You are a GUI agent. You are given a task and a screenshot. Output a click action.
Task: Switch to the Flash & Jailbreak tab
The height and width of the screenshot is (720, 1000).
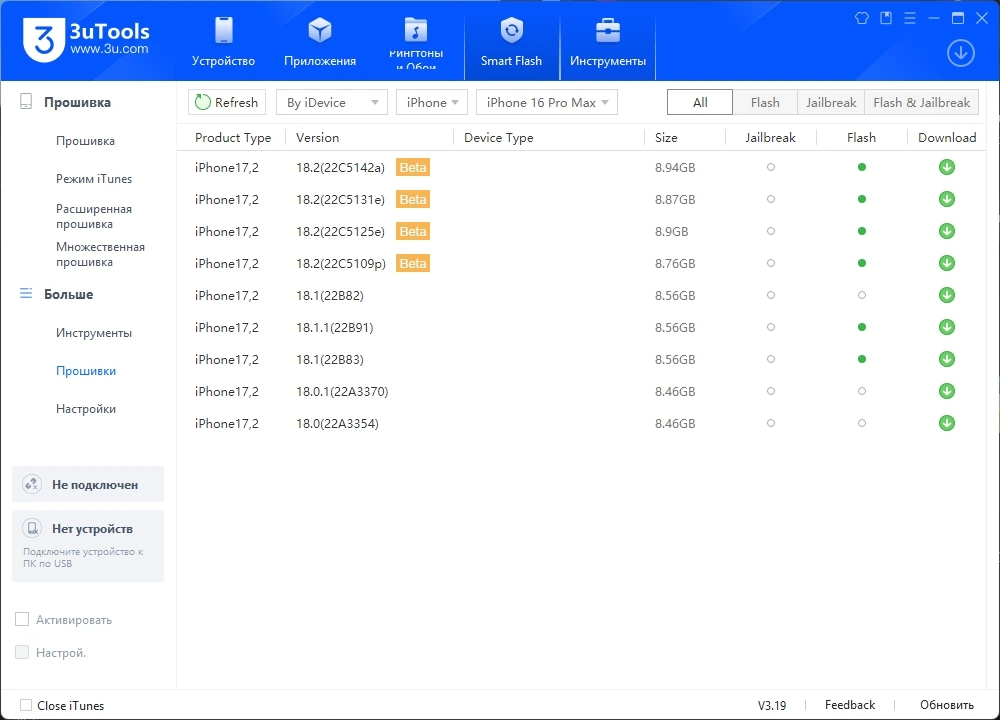[x=922, y=102]
